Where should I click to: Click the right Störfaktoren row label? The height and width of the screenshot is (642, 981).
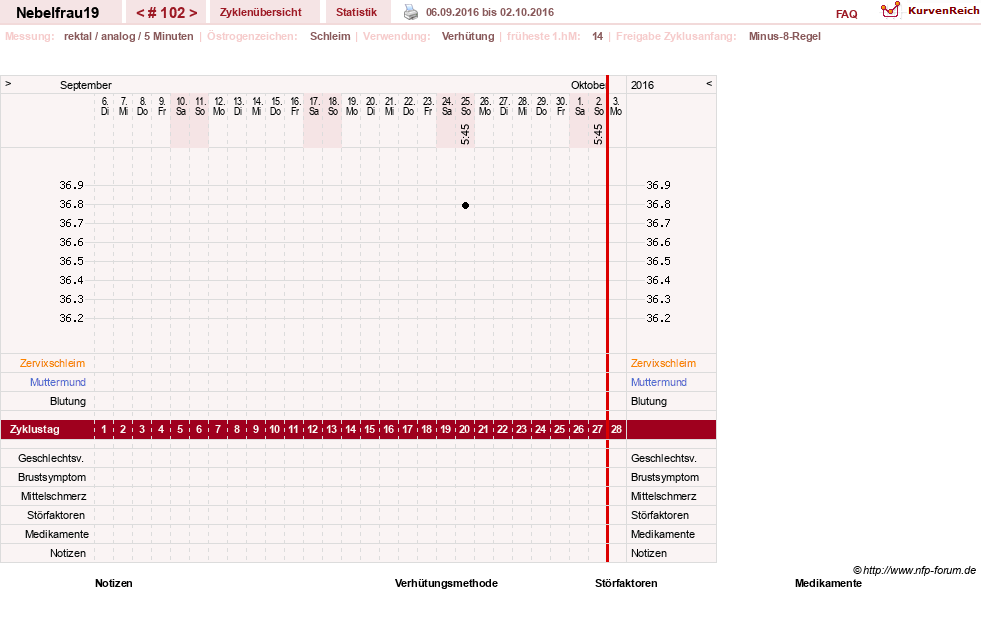click(659, 515)
